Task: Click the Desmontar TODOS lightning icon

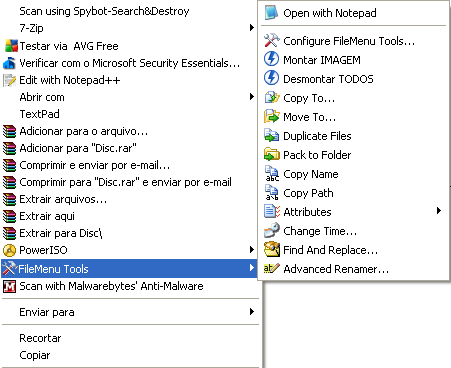Action: [271, 78]
